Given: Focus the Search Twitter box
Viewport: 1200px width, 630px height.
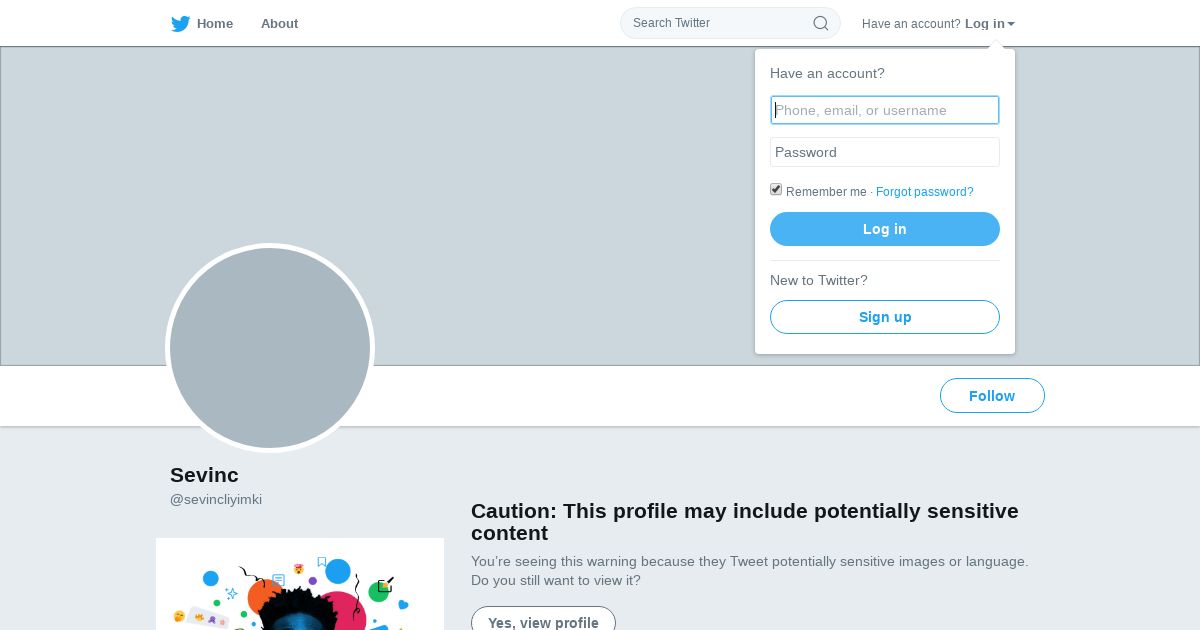Looking at the screenshot, I should 720,23.
